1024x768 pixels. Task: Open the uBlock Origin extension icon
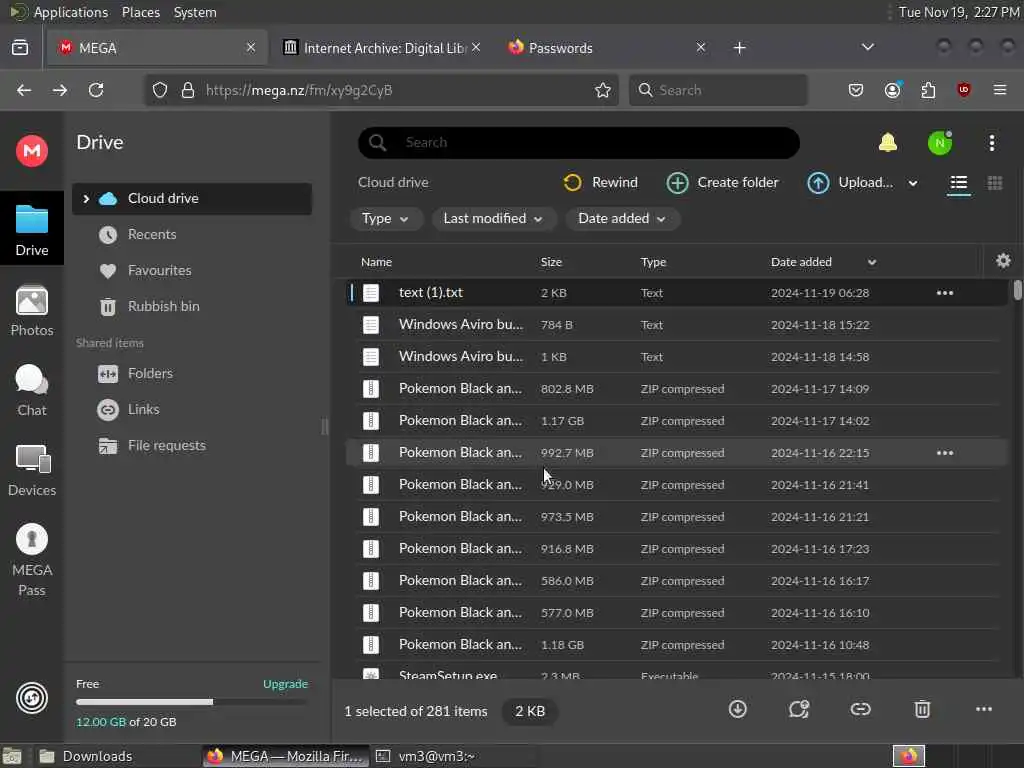point(963,90)
